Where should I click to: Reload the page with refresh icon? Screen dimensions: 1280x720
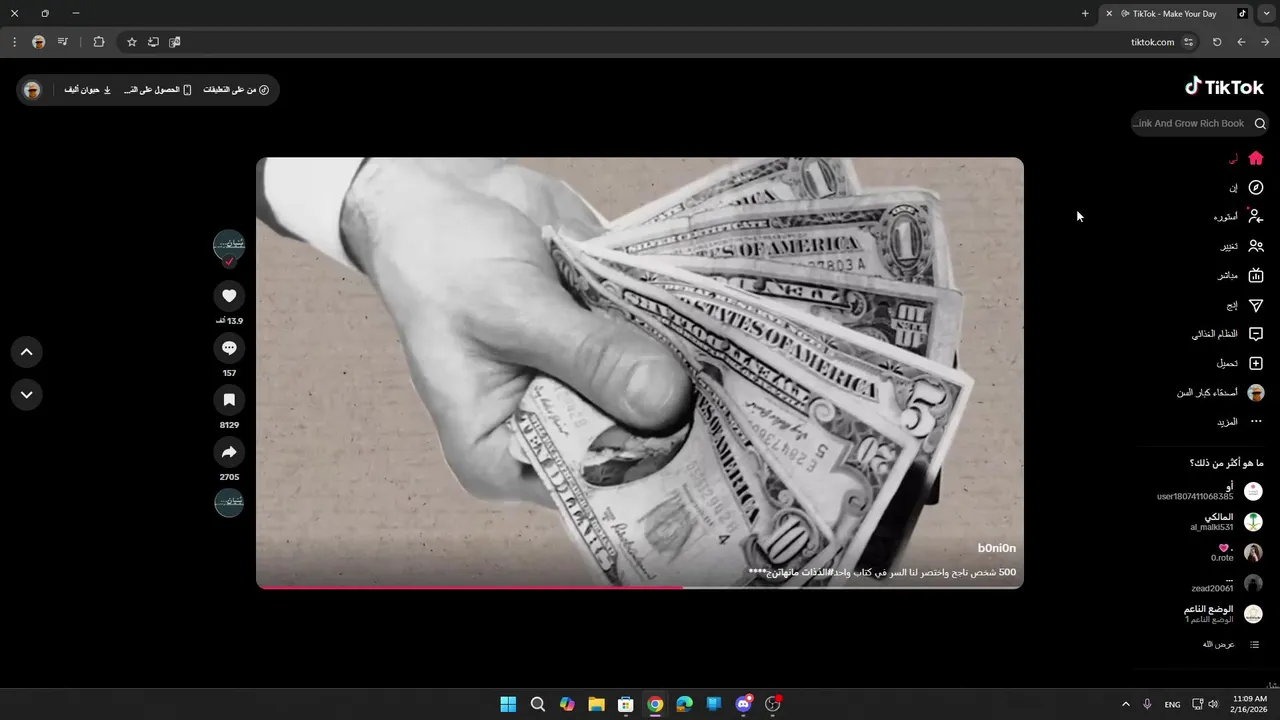(1217, 42)
